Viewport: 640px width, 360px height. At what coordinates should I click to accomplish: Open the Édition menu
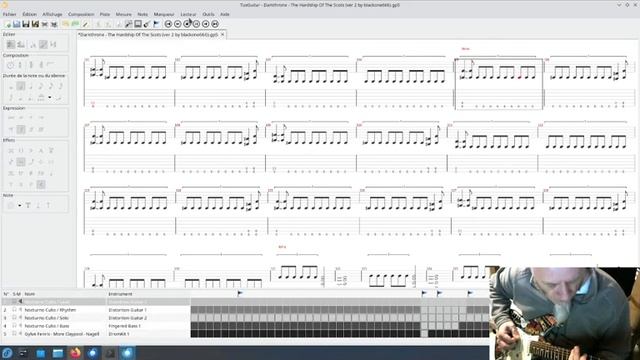[29, 14]
